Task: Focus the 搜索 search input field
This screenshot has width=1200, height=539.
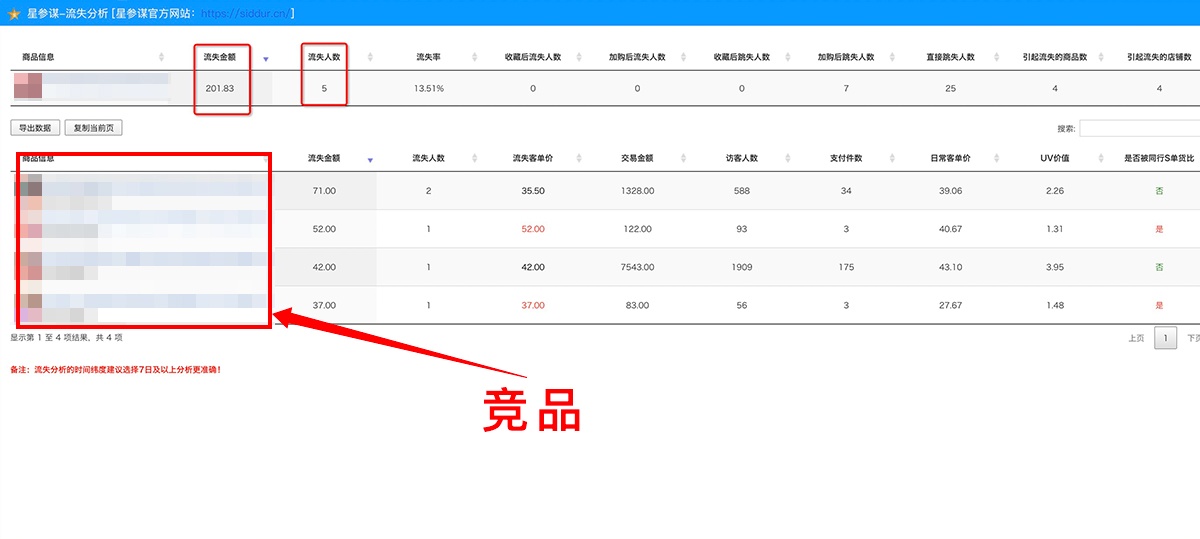Action: click(x=1139, y=128)
